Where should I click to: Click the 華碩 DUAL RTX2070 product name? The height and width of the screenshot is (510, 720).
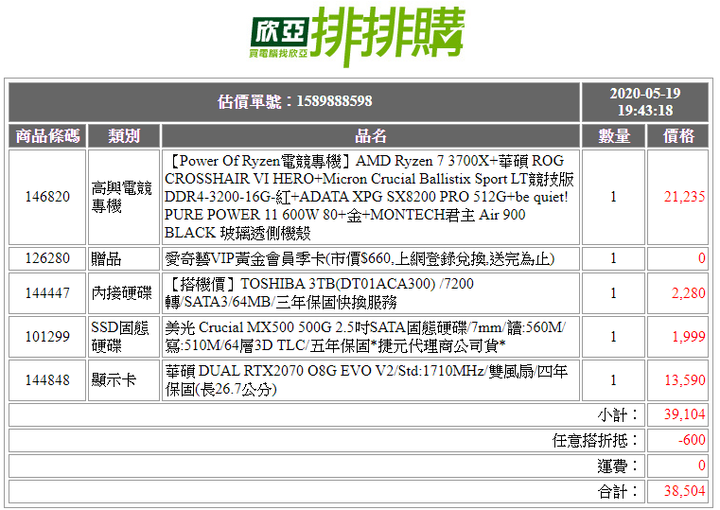[x=371, y=380]
